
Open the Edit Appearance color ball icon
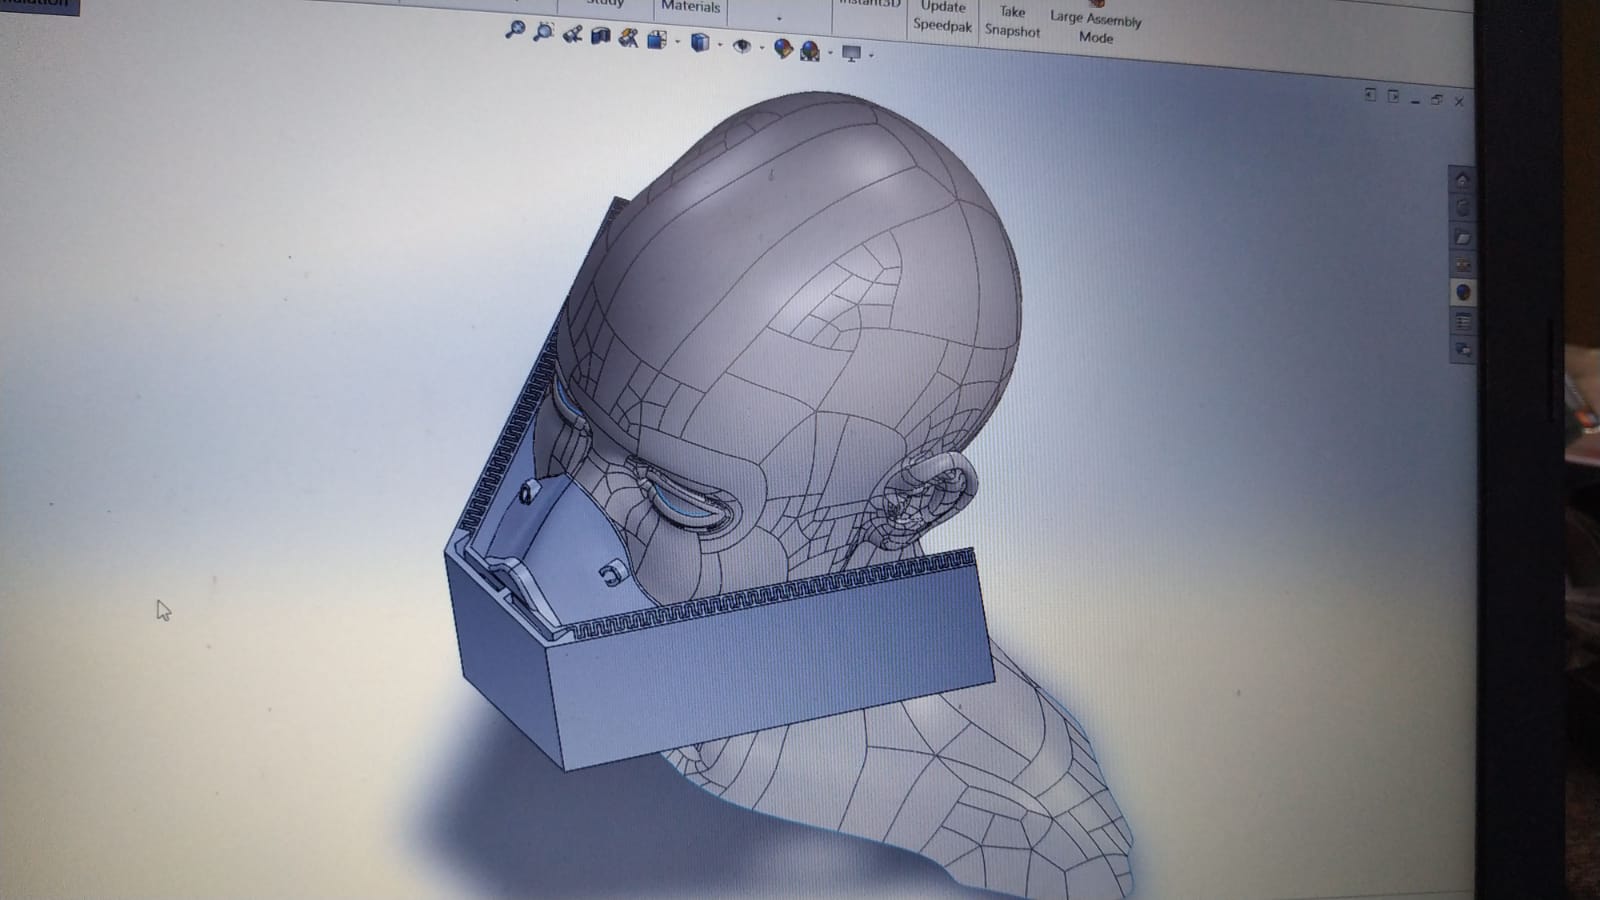[x=783, y=48]
